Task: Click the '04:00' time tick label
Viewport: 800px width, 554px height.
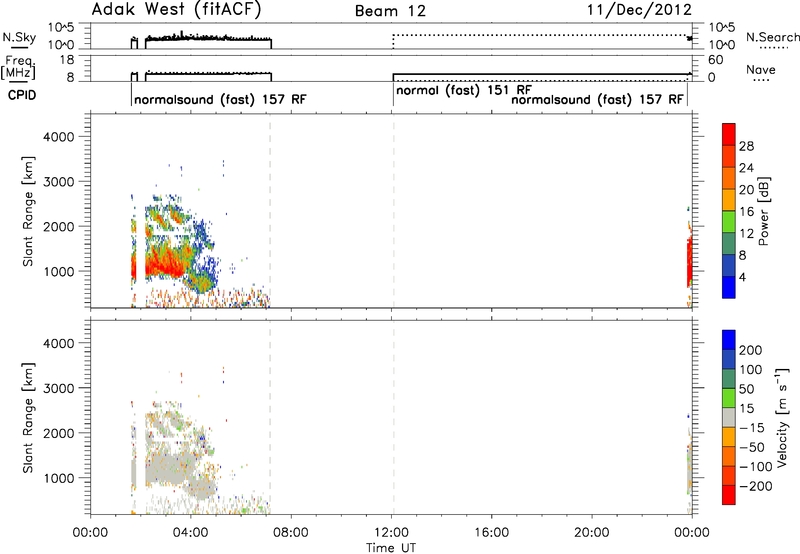Action: pyautogui.click(x=191, y=533)
